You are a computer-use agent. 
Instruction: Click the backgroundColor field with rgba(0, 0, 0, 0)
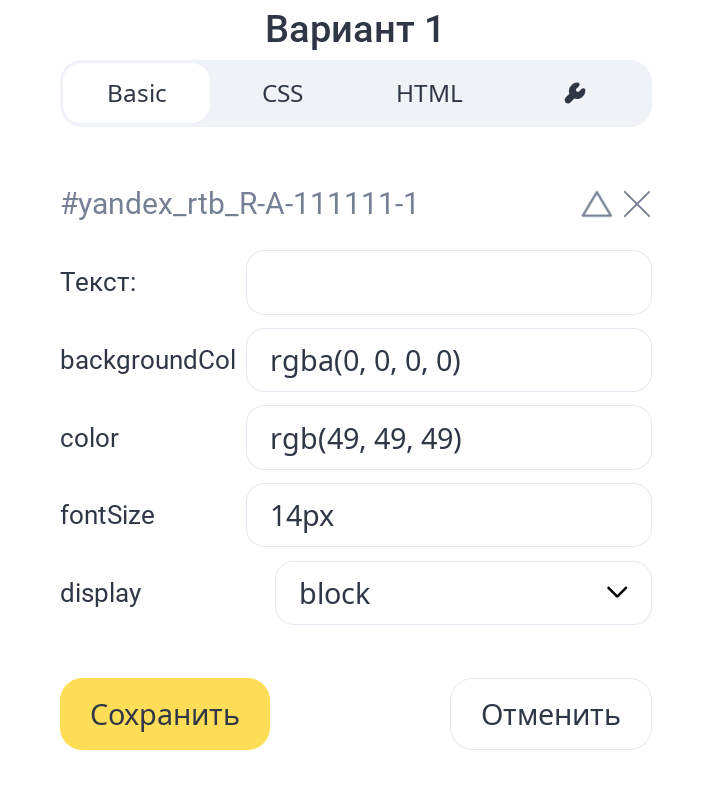coord(448,360)
